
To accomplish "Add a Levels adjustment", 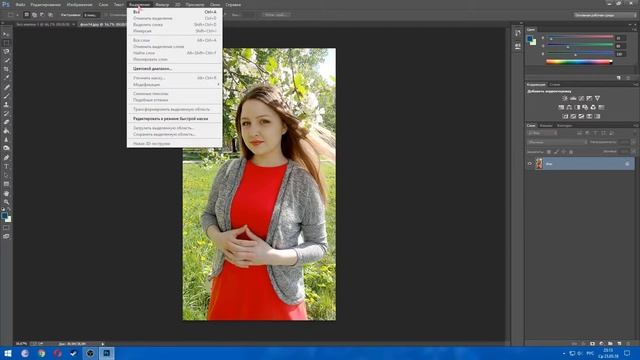I will tap(573, 98).
